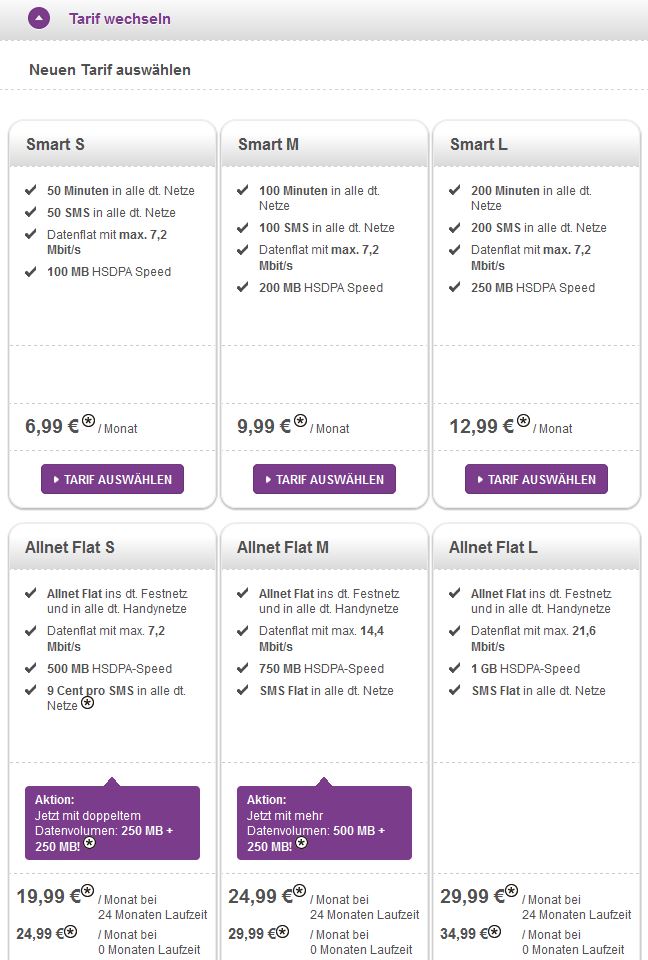Click footnote icon in Allnet Flat S Aktion box
Screen dimensions: 648x960
(89, 842)
